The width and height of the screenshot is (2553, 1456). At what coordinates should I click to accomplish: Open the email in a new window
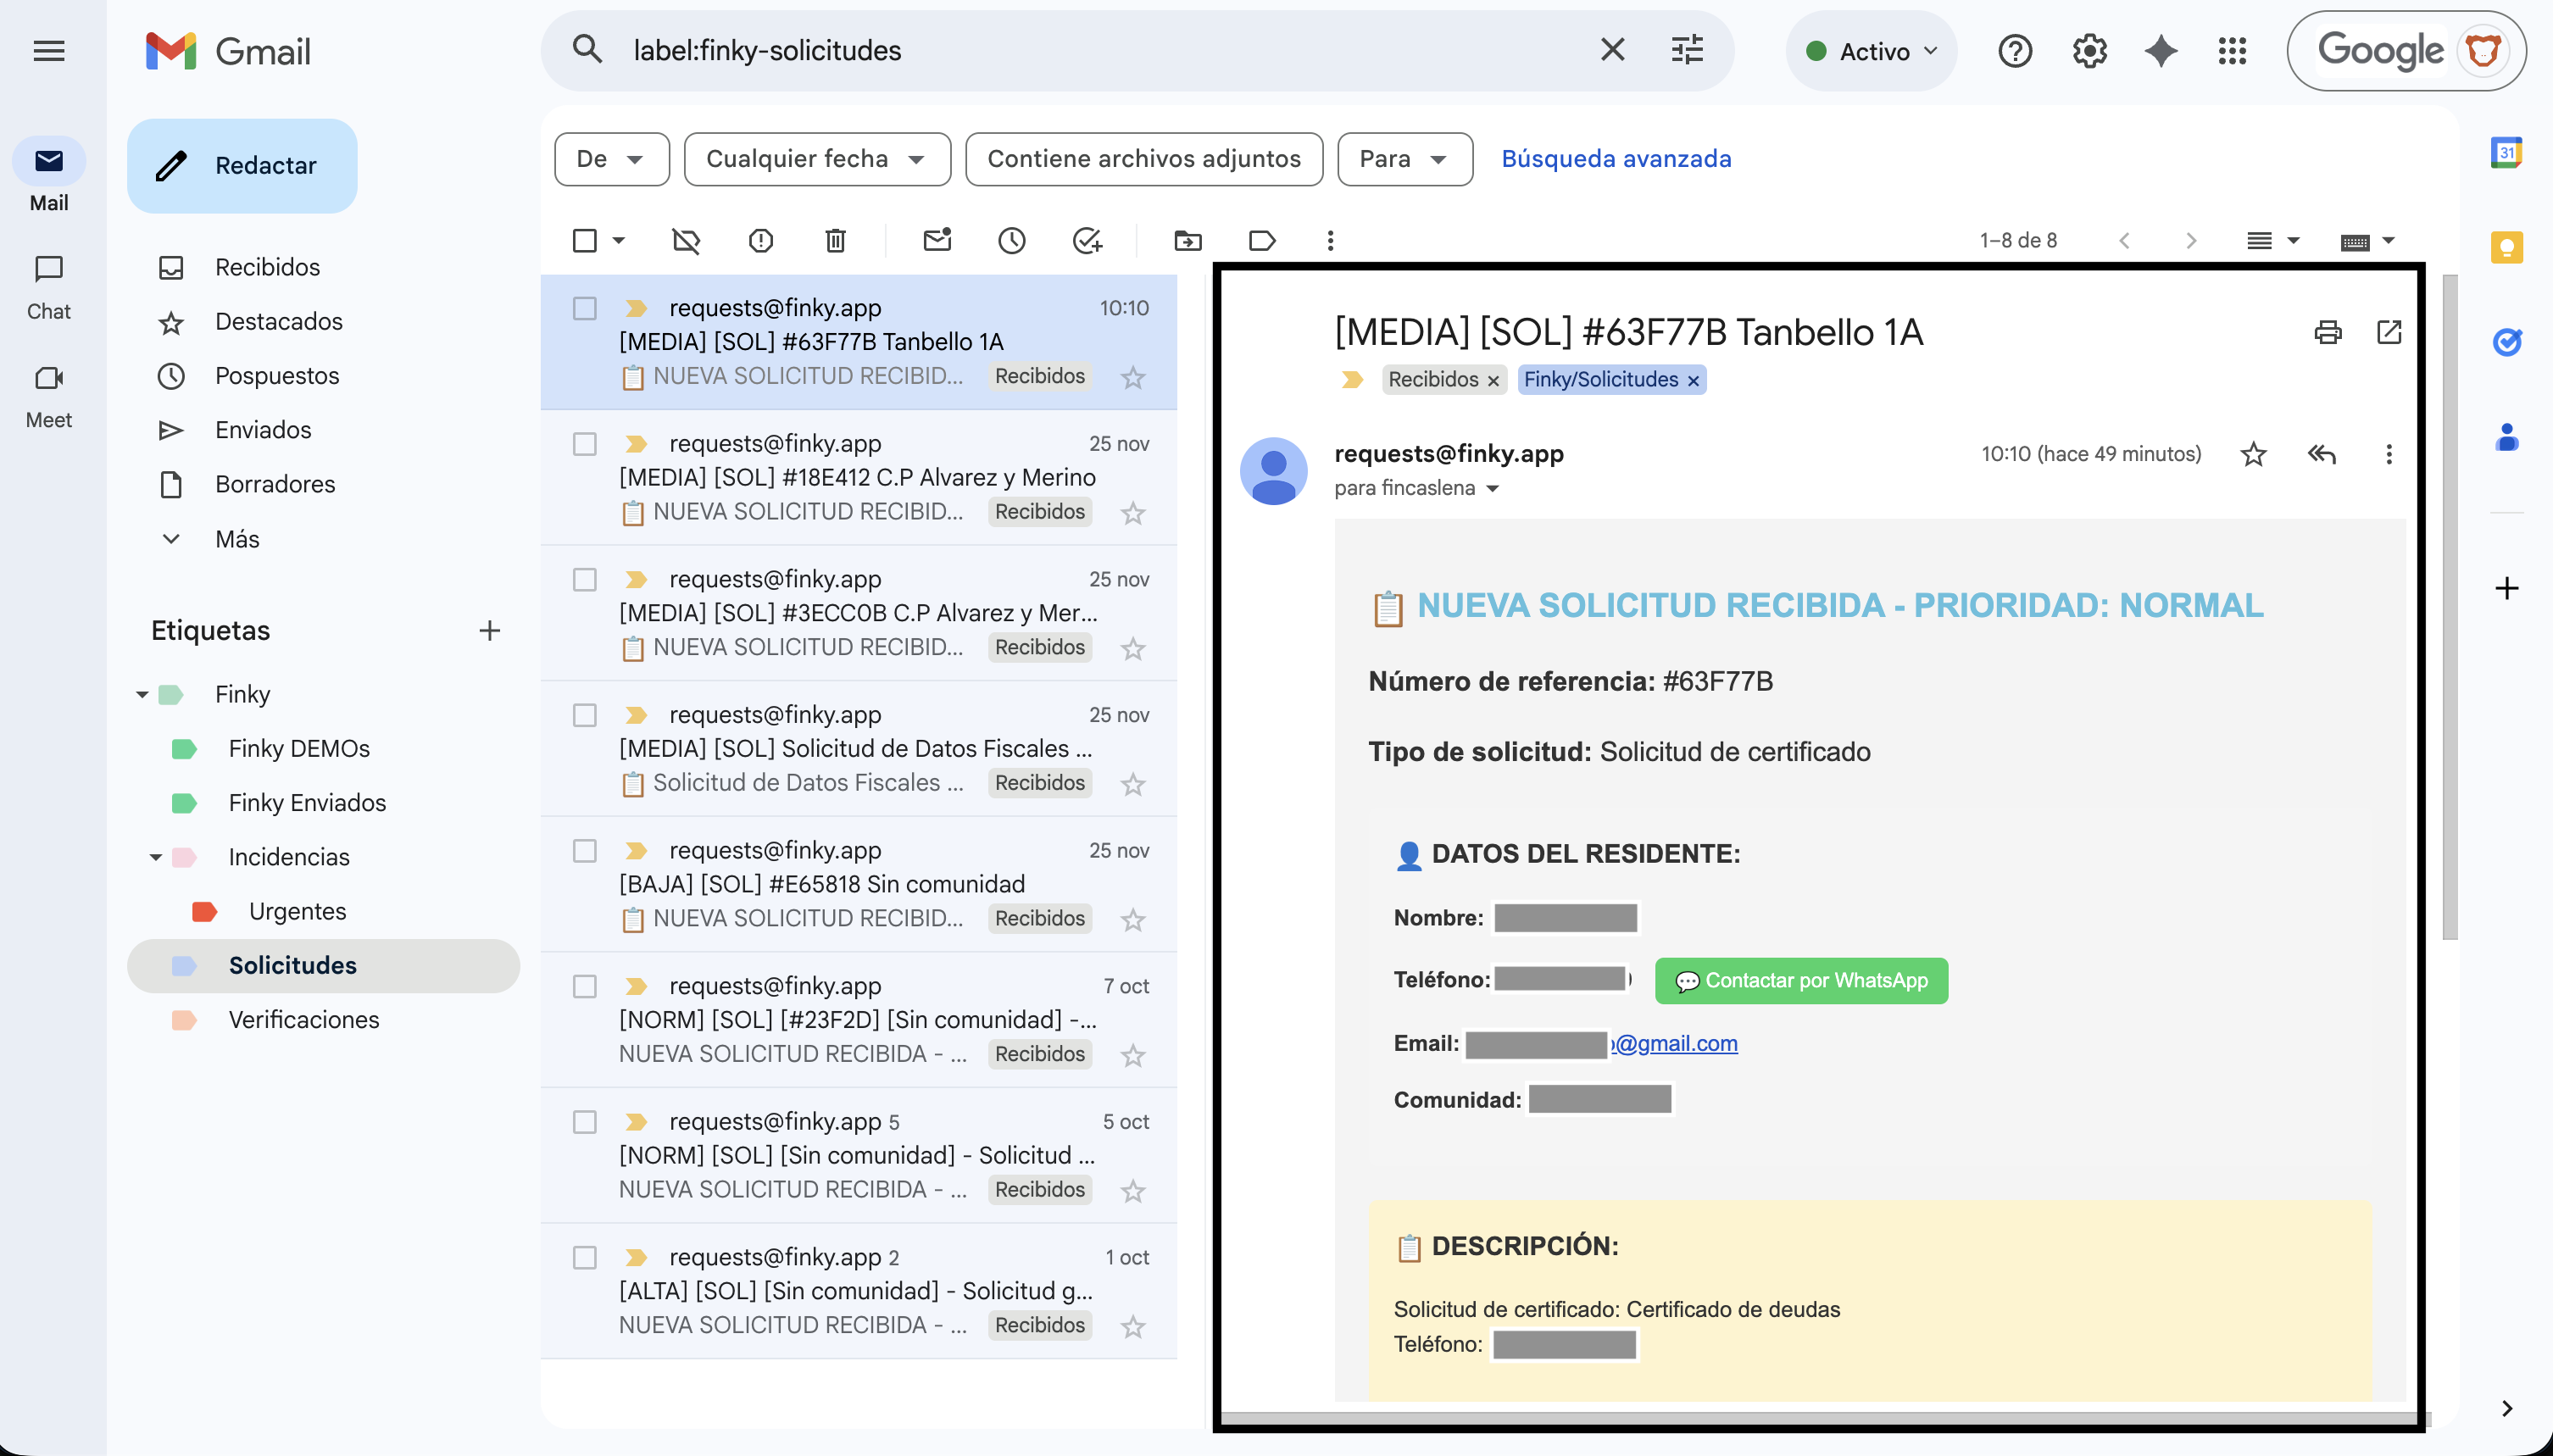click(2390, 331)
